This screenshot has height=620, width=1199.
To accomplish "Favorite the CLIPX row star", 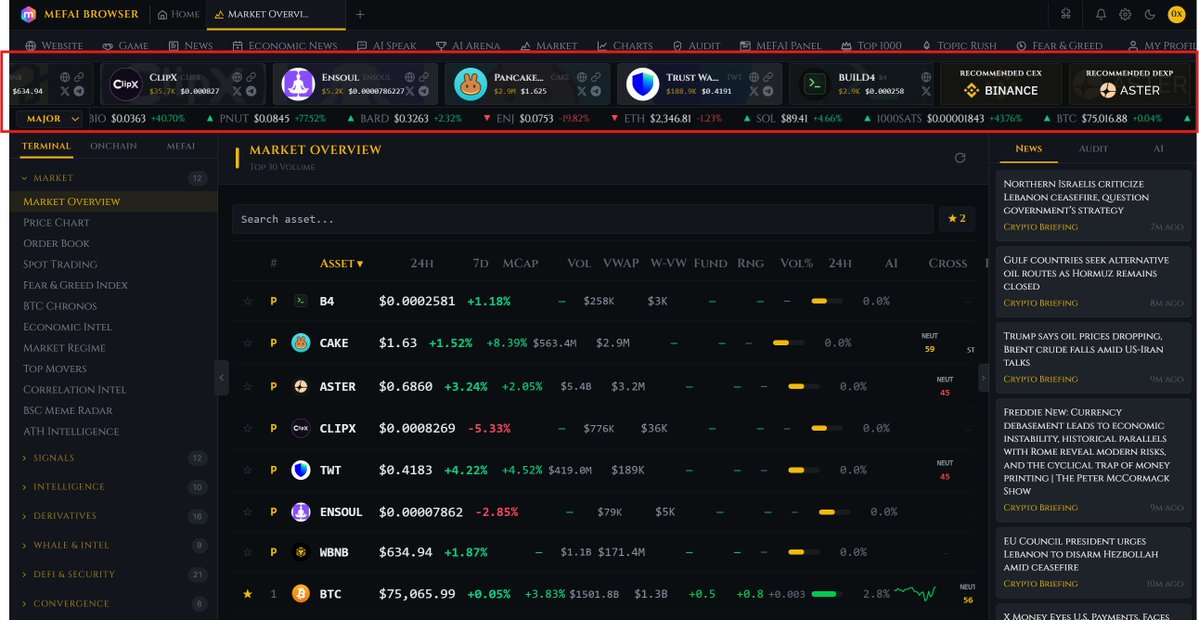I will pos(247,428).
